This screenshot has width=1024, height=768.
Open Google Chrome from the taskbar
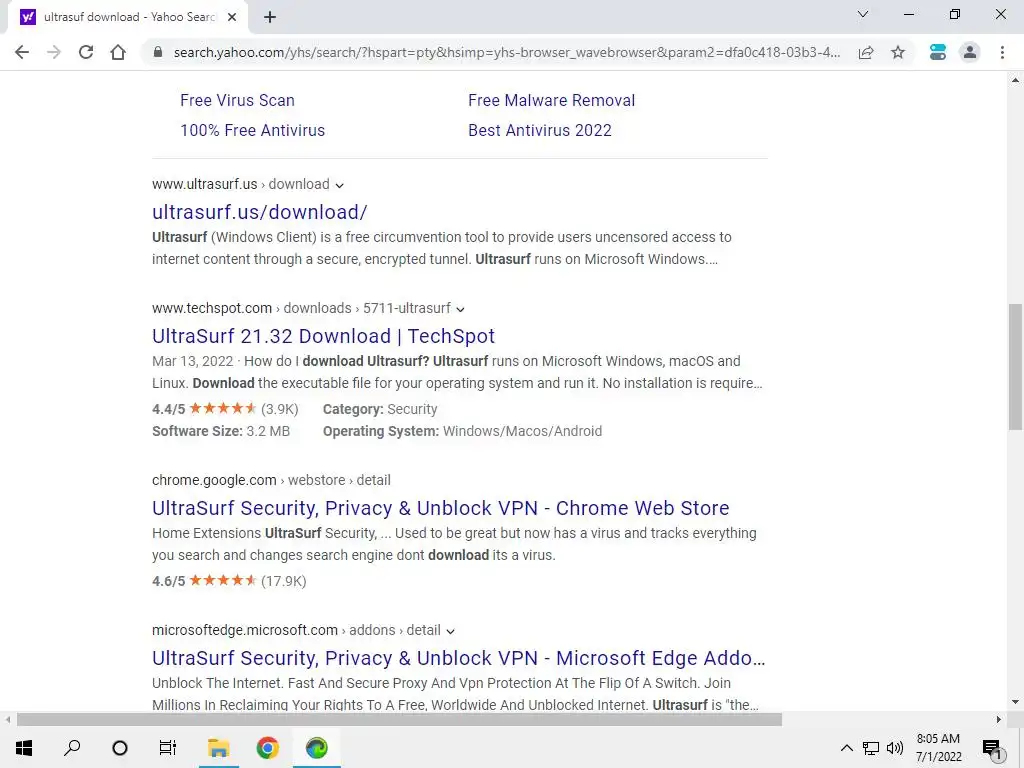pyautogui.click(x=267, y=748)
